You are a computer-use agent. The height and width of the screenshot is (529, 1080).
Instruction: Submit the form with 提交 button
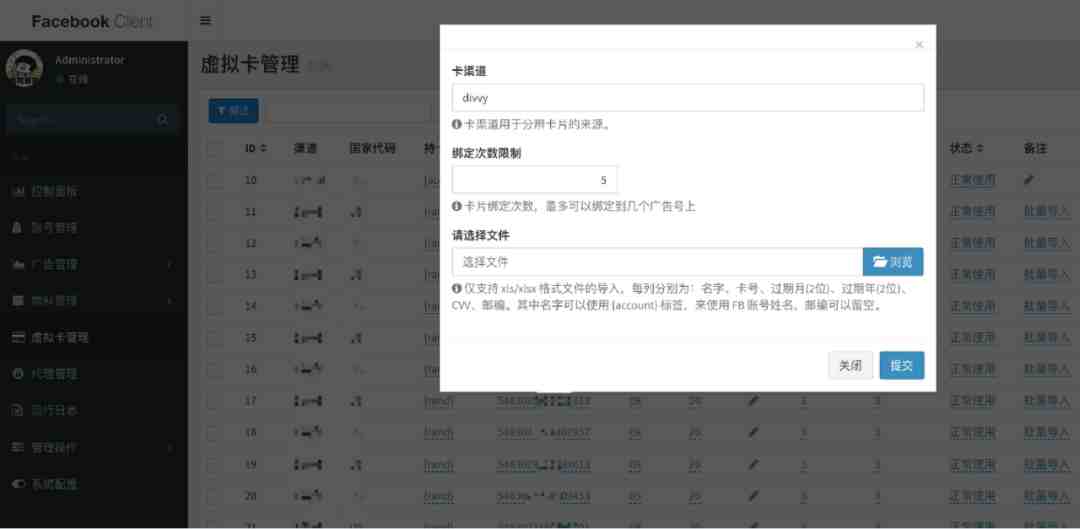point(902,366)
